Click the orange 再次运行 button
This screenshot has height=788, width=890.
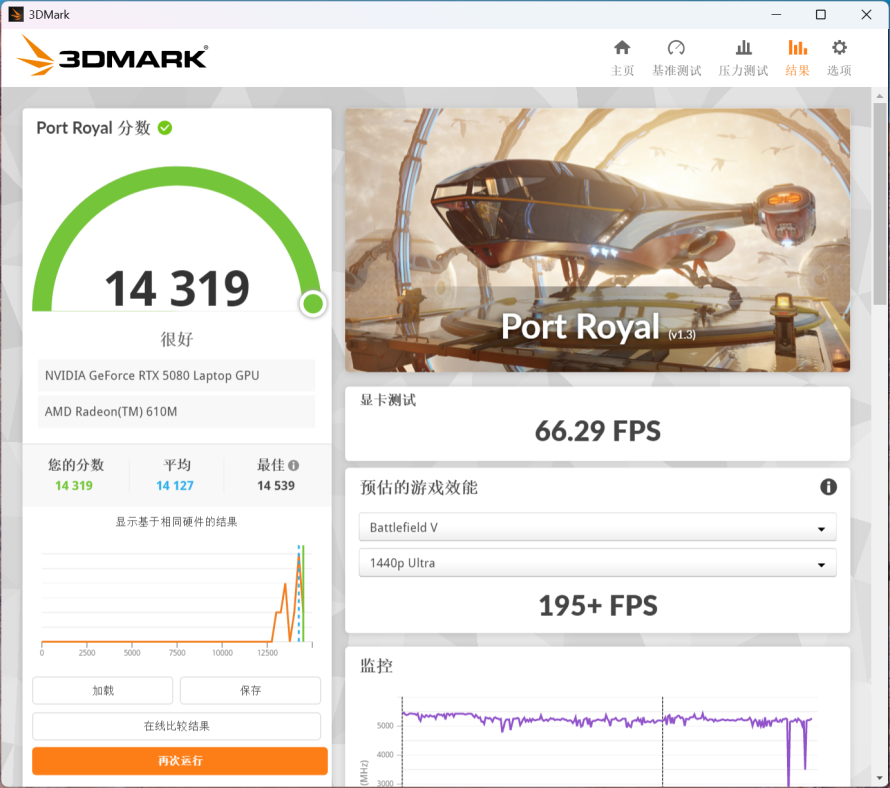tap(180, 761)
